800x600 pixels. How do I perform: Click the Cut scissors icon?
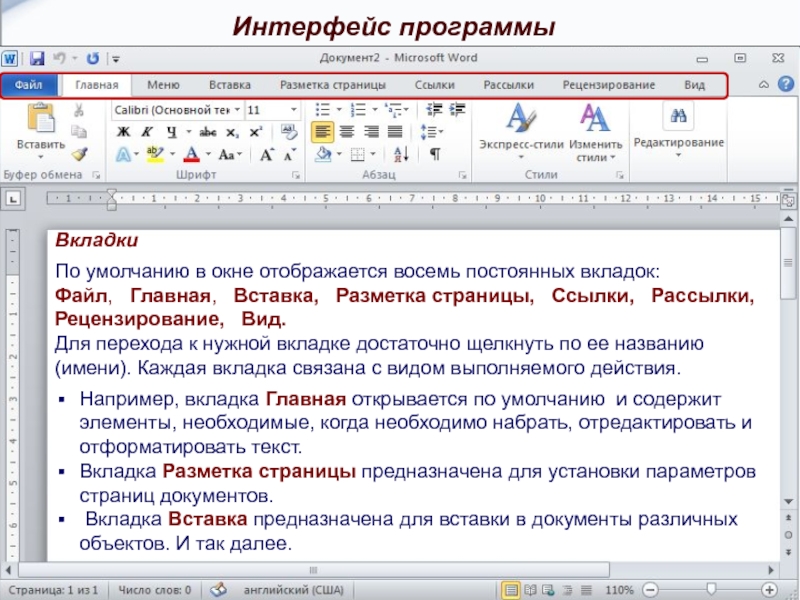point(79,109)
